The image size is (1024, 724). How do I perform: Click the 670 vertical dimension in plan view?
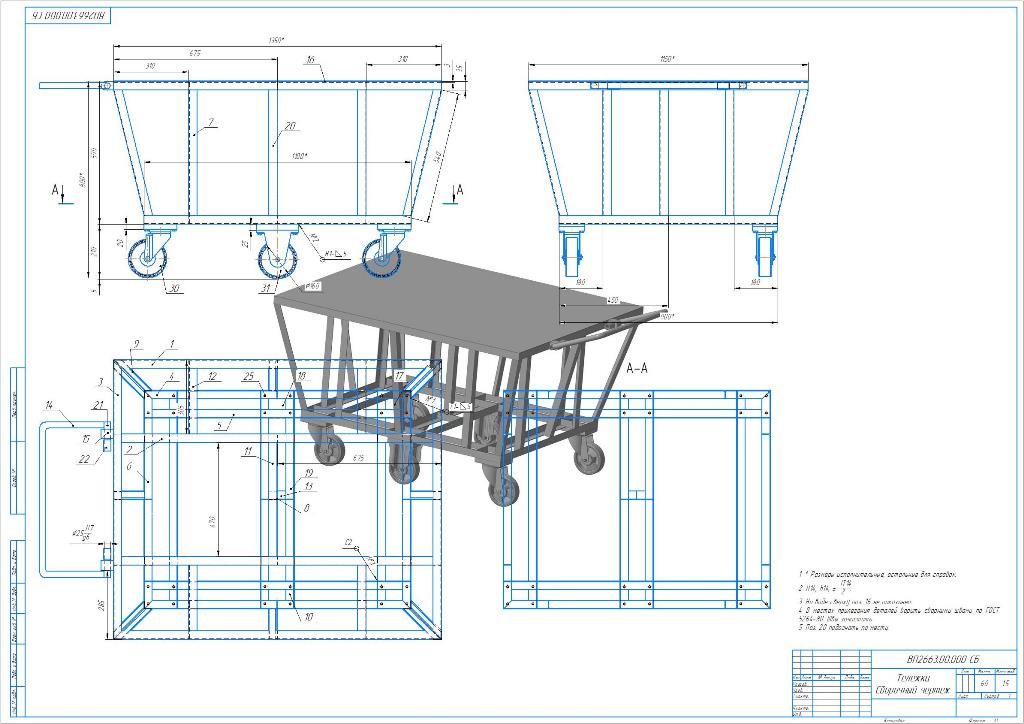click(x=212, y=521)
